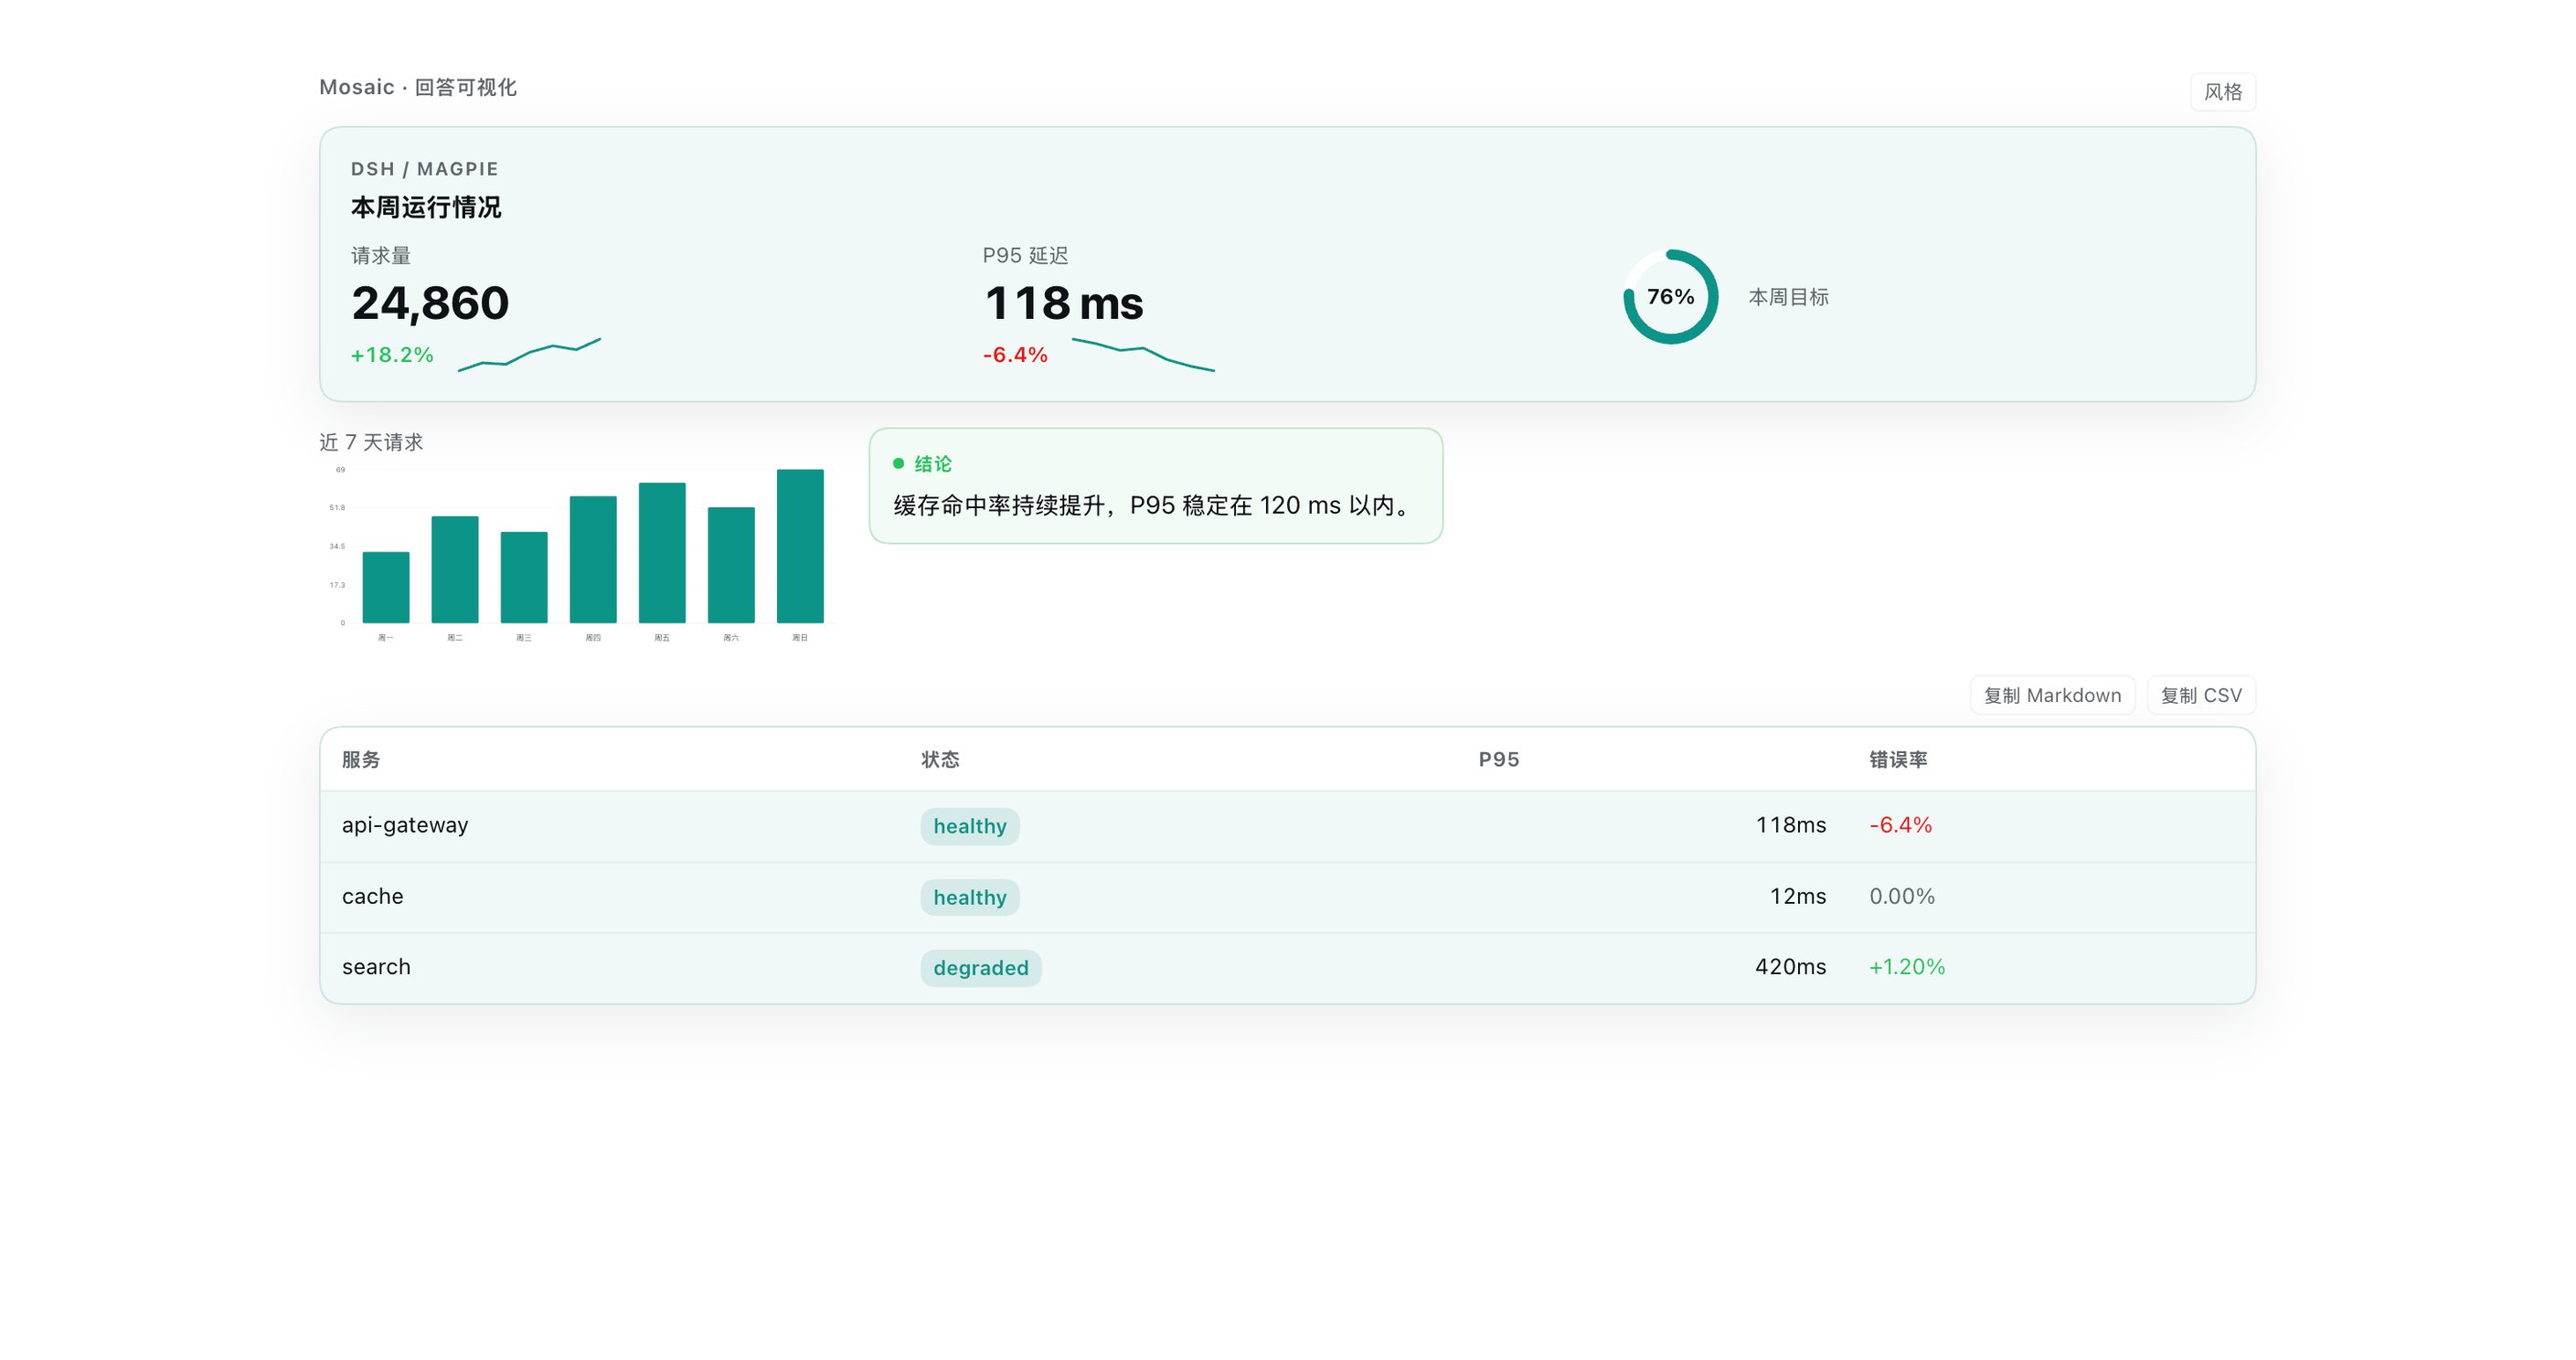Select the cache service cell
The width and height of the screenshot is (2576, 1360).
(x=373, y=896)
